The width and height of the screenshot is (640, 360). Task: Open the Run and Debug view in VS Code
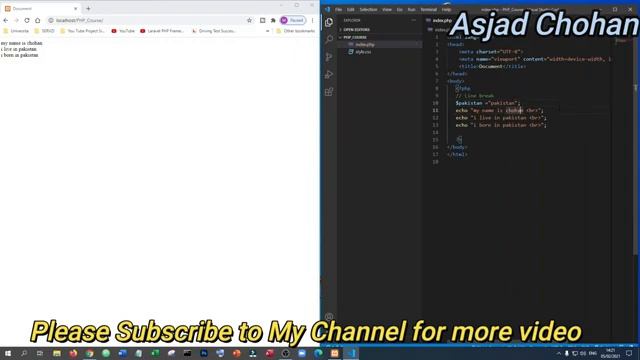(x=329, y=75)
